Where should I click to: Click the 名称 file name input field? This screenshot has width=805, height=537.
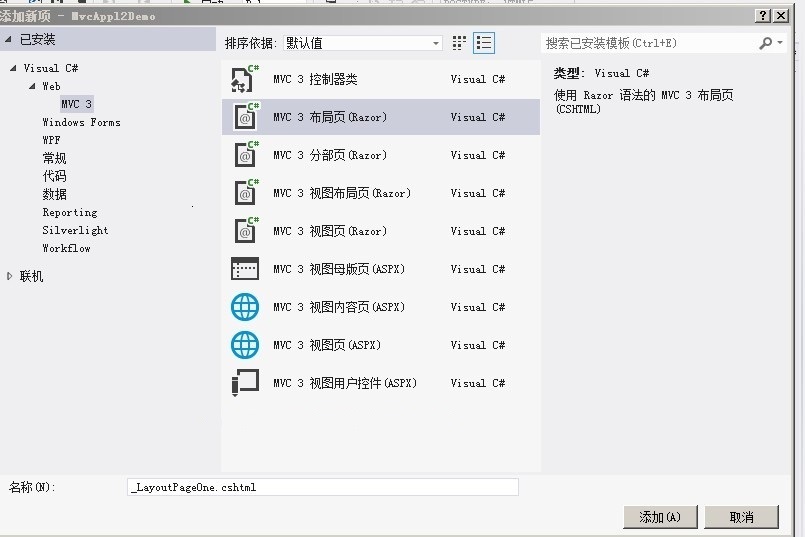click(x=323, y=487)
